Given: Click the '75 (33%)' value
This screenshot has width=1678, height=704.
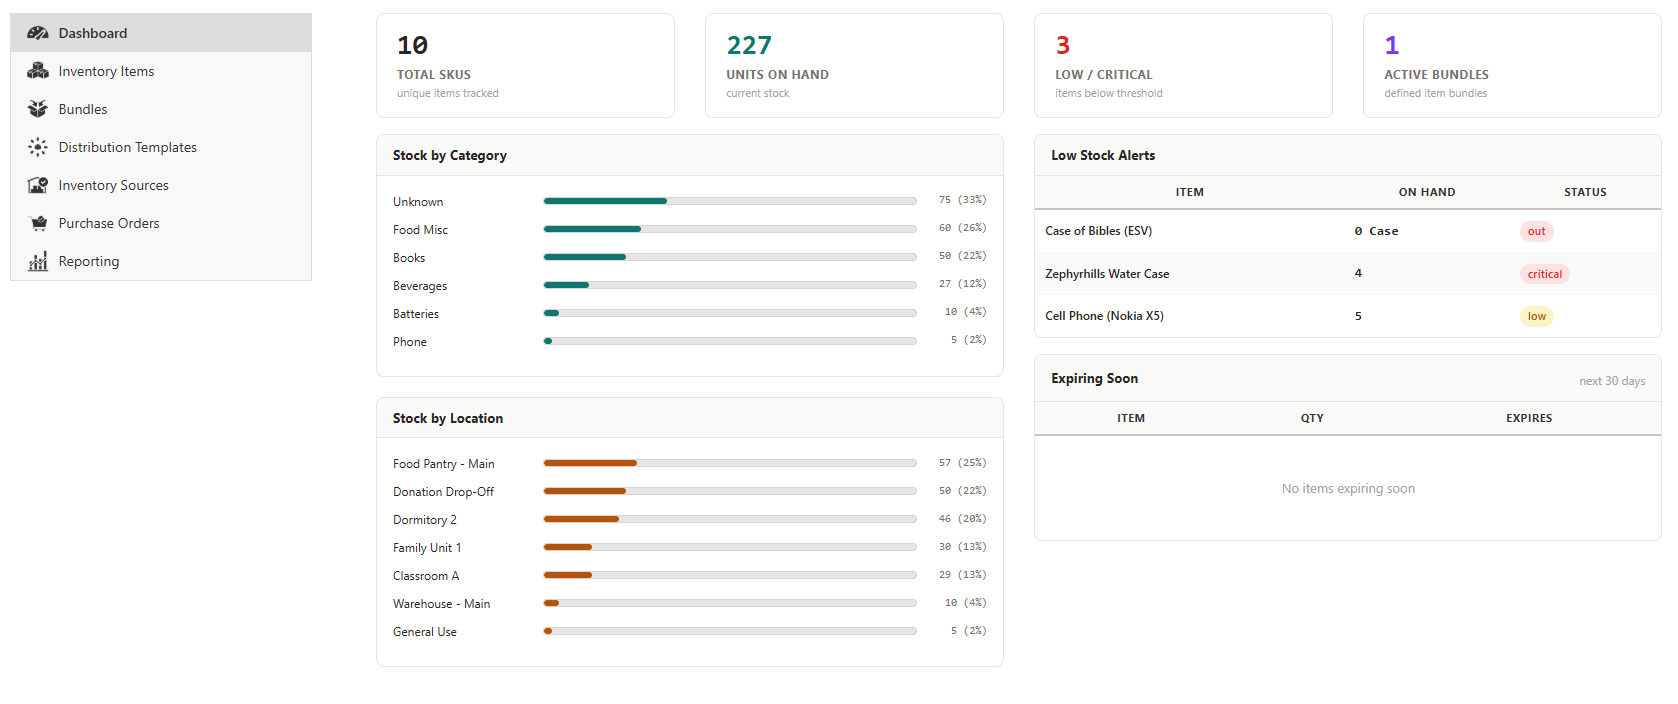Looking at the screenshot, I should pyautogui.click(x=962, y=200).
